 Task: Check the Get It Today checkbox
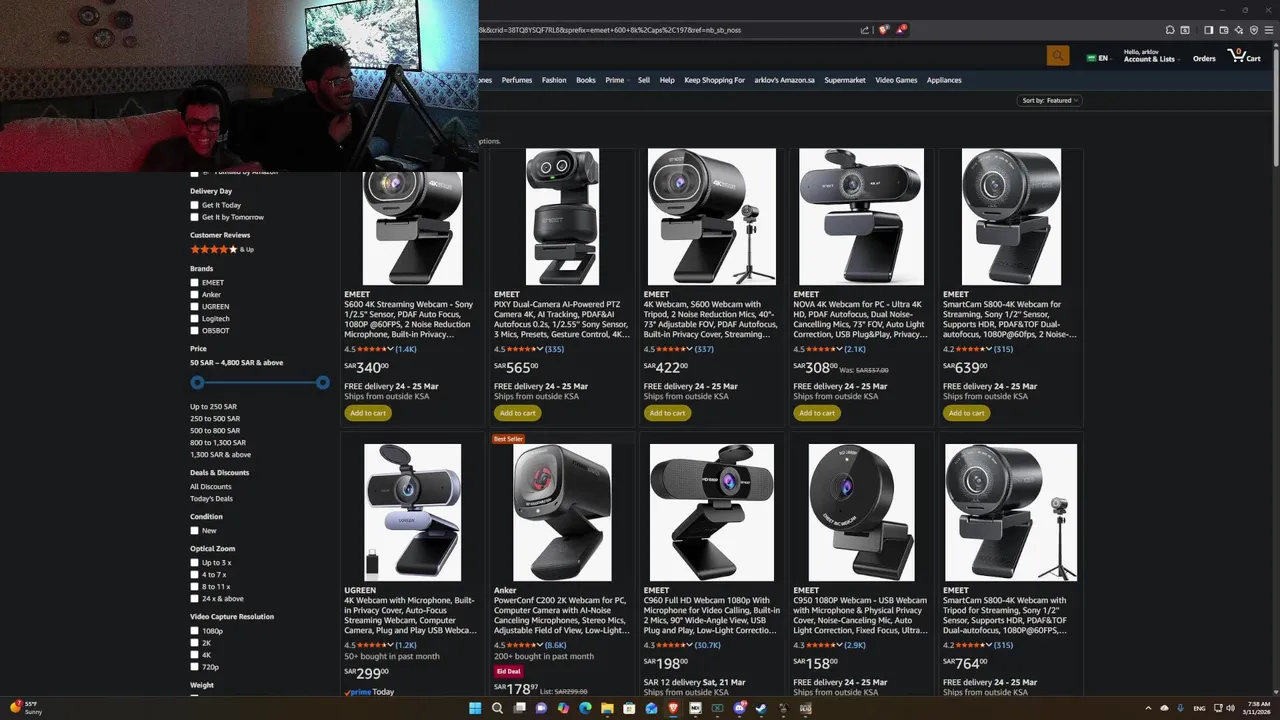(x=194, y=205)
